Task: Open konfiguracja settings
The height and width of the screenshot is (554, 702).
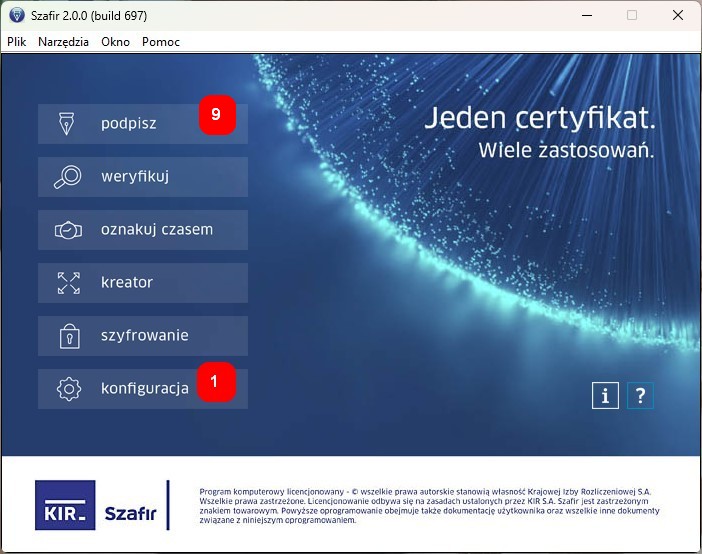Action: point(143,389)
